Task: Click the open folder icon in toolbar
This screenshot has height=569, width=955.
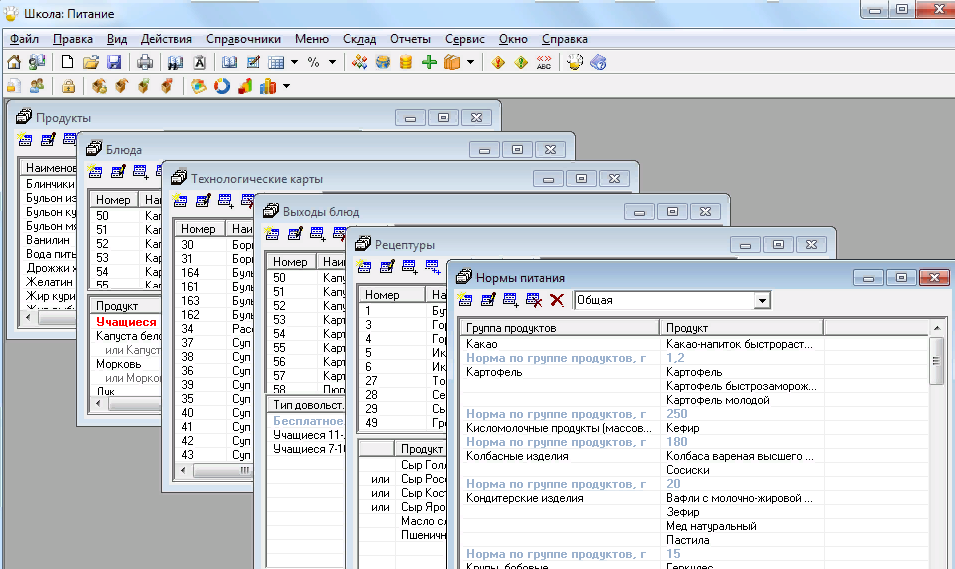Action: click(x=91, y=62)
